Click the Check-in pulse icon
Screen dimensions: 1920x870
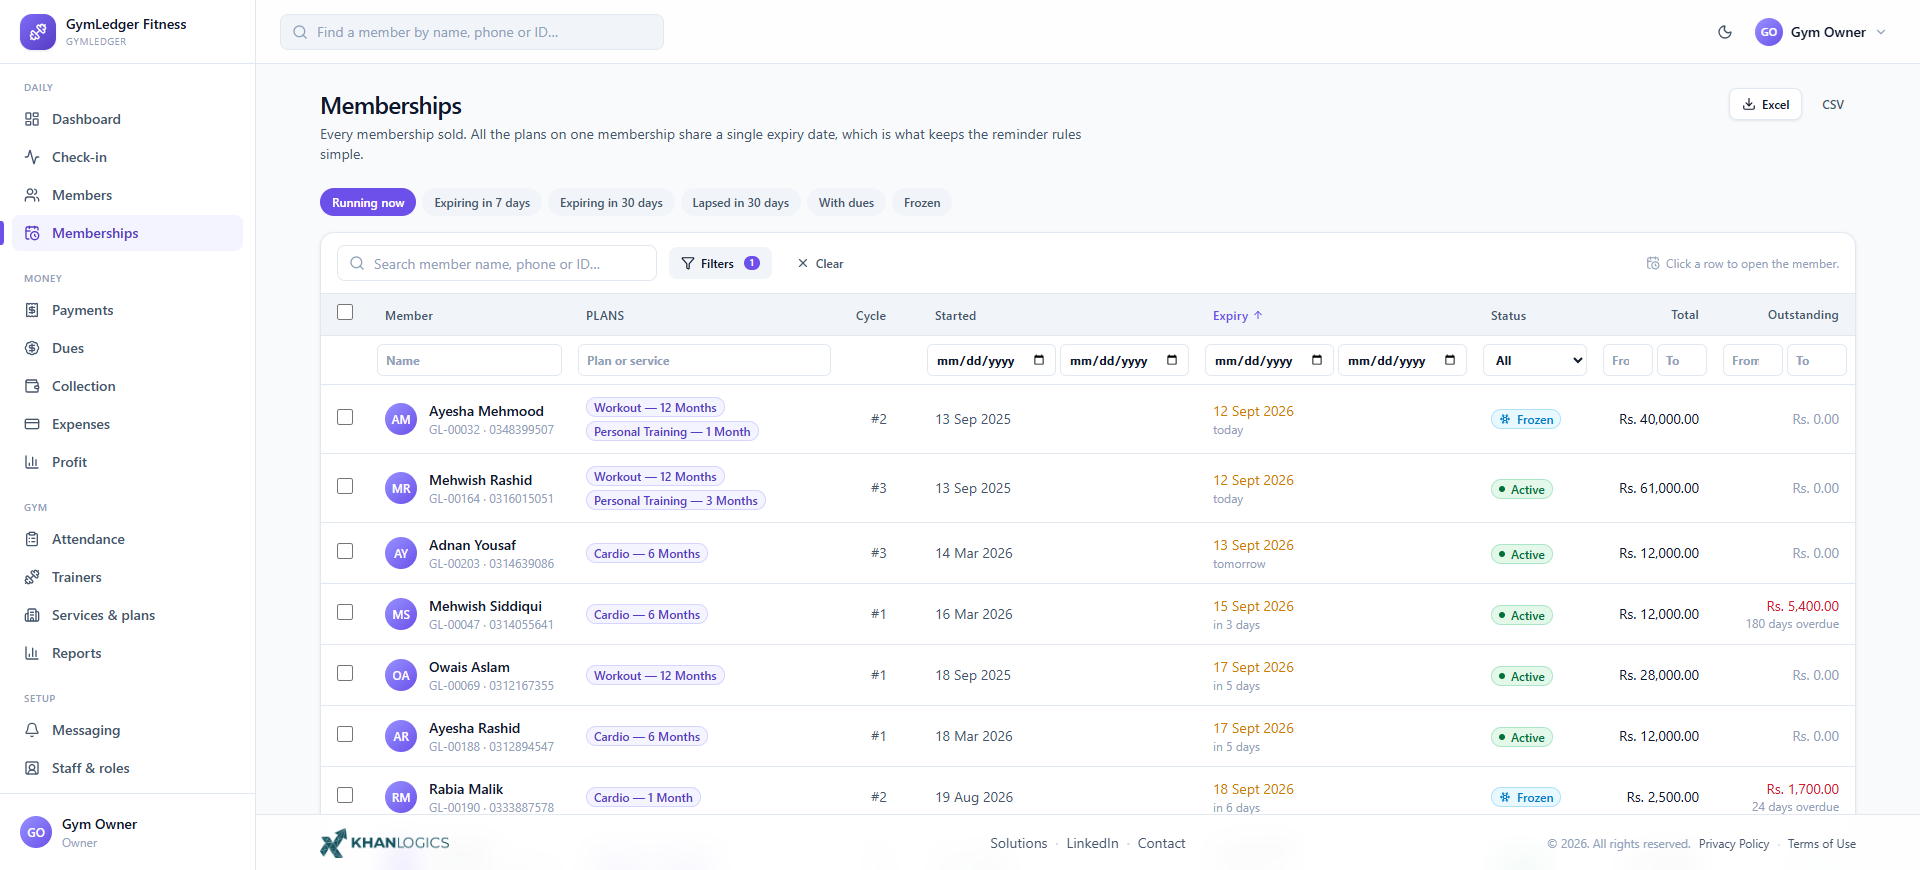coord(32,157)
